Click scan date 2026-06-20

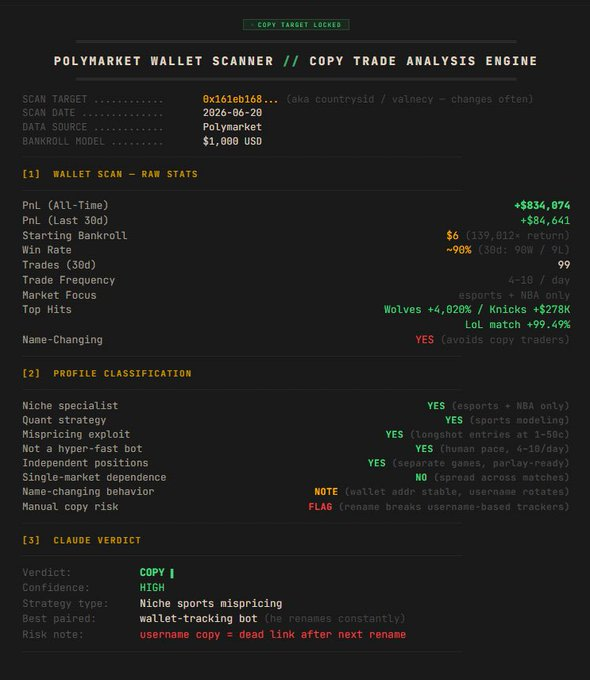point(232,113)
